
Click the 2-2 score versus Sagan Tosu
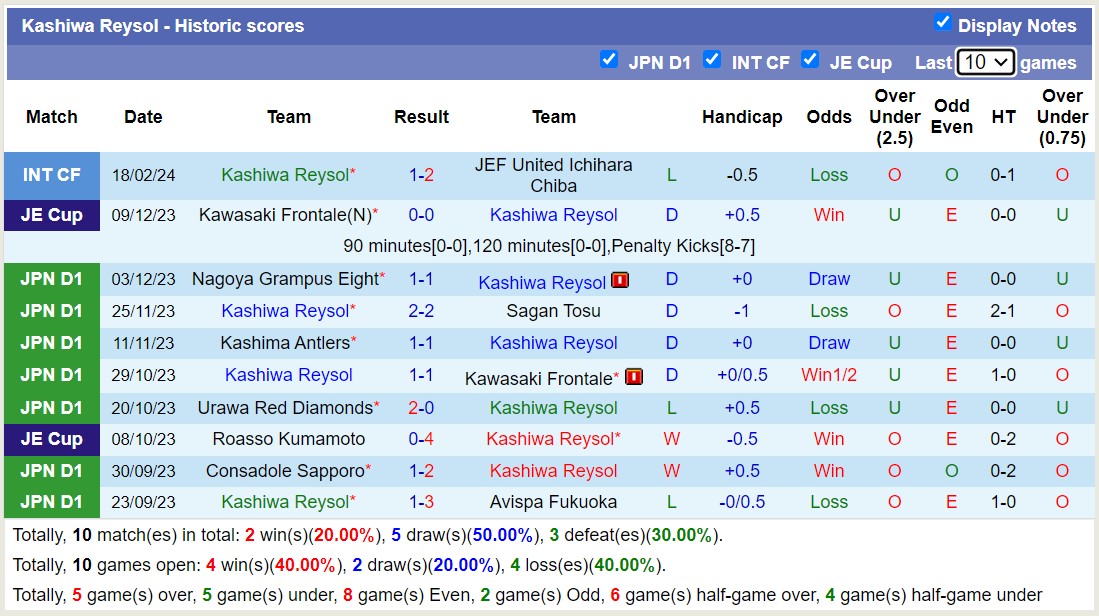tap(421, 311)
